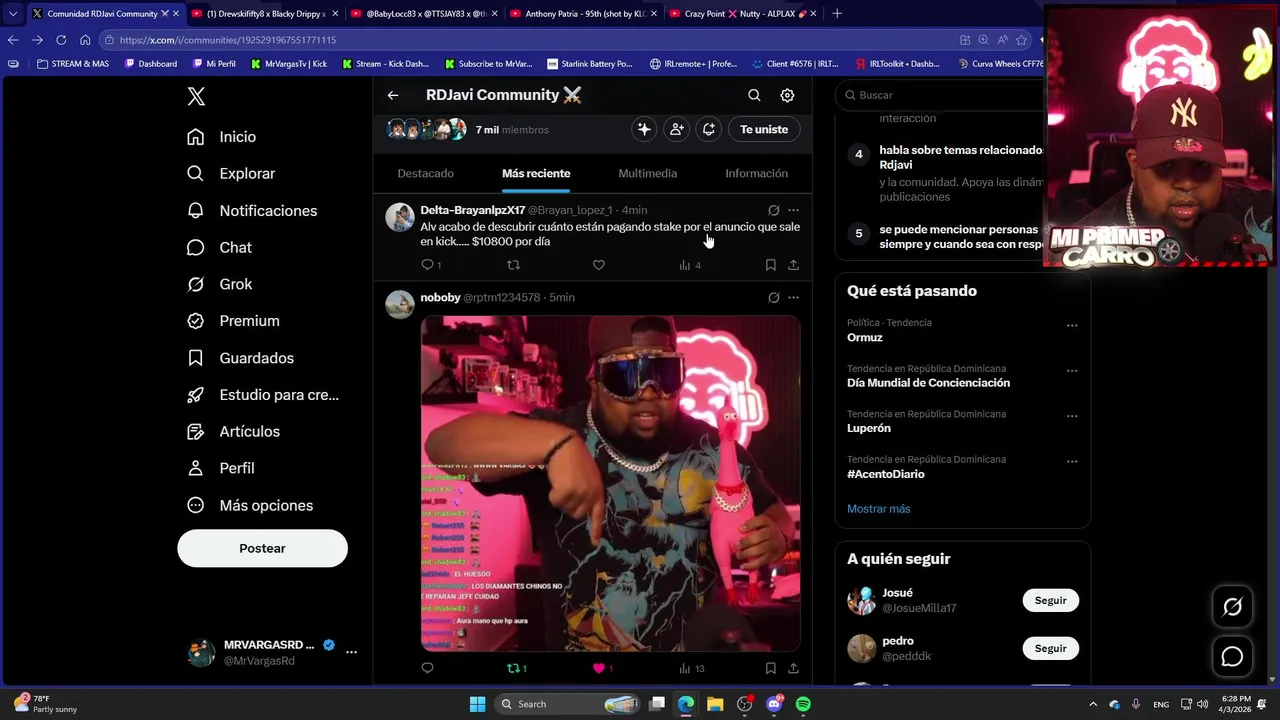
Task: Open Guardados bookmarks in the sidebar
Action: pyautogui.click(x=241, y=358)
